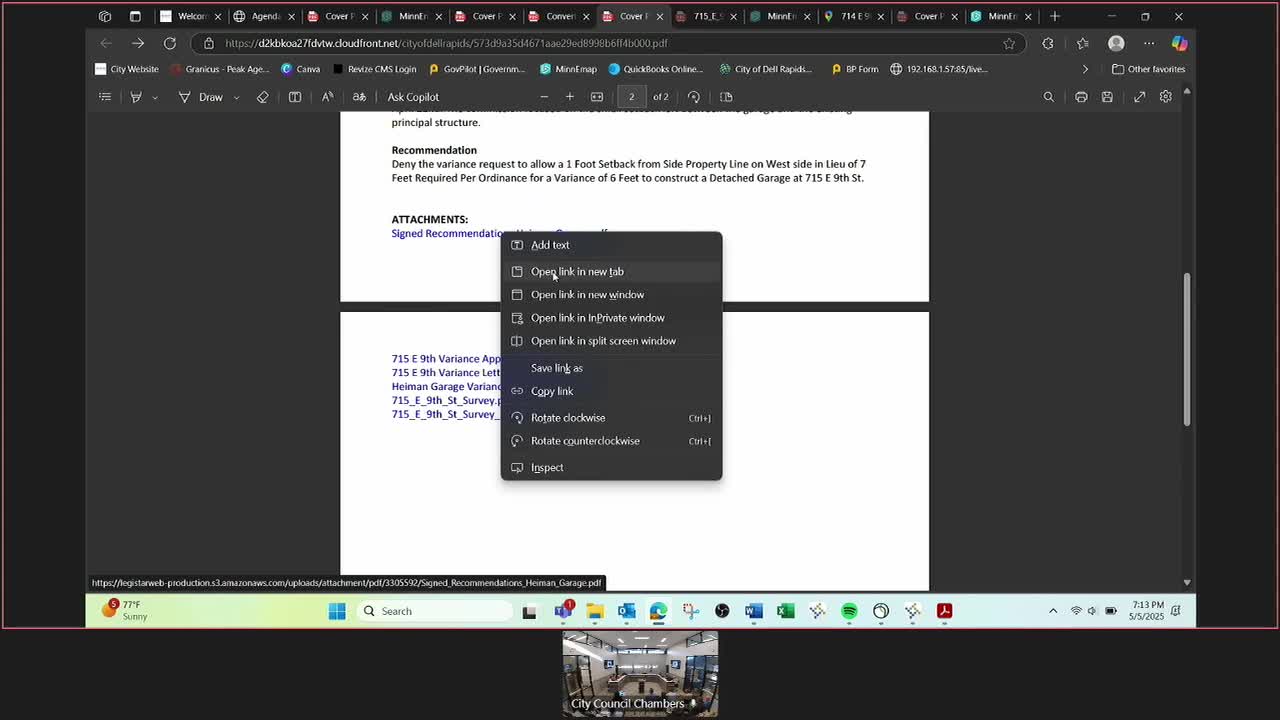Image resolution: width=1280 pixels, height=720 pixels.
Task: Choose Rotate clockwise in context menu
Action: click(611, 418)
